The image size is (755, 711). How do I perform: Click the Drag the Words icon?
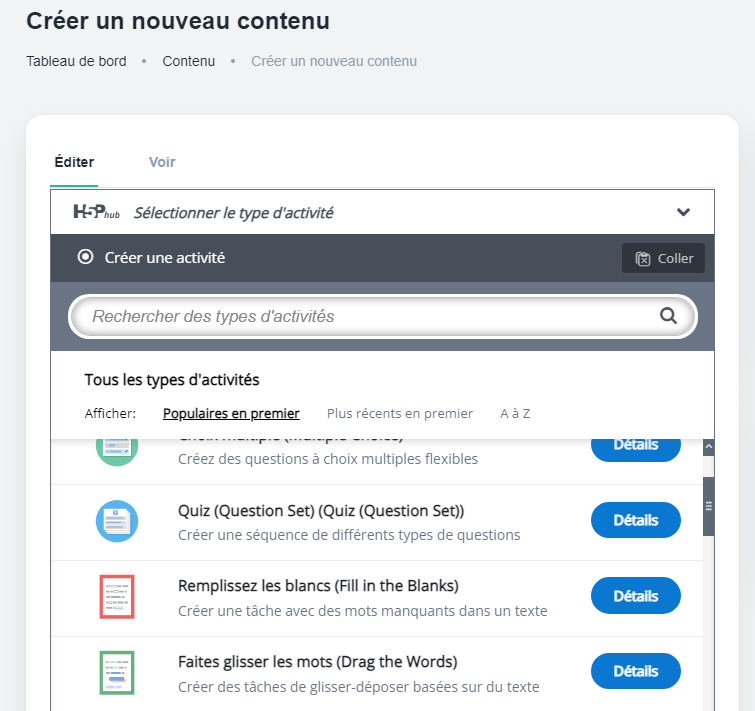coord(116,673)
